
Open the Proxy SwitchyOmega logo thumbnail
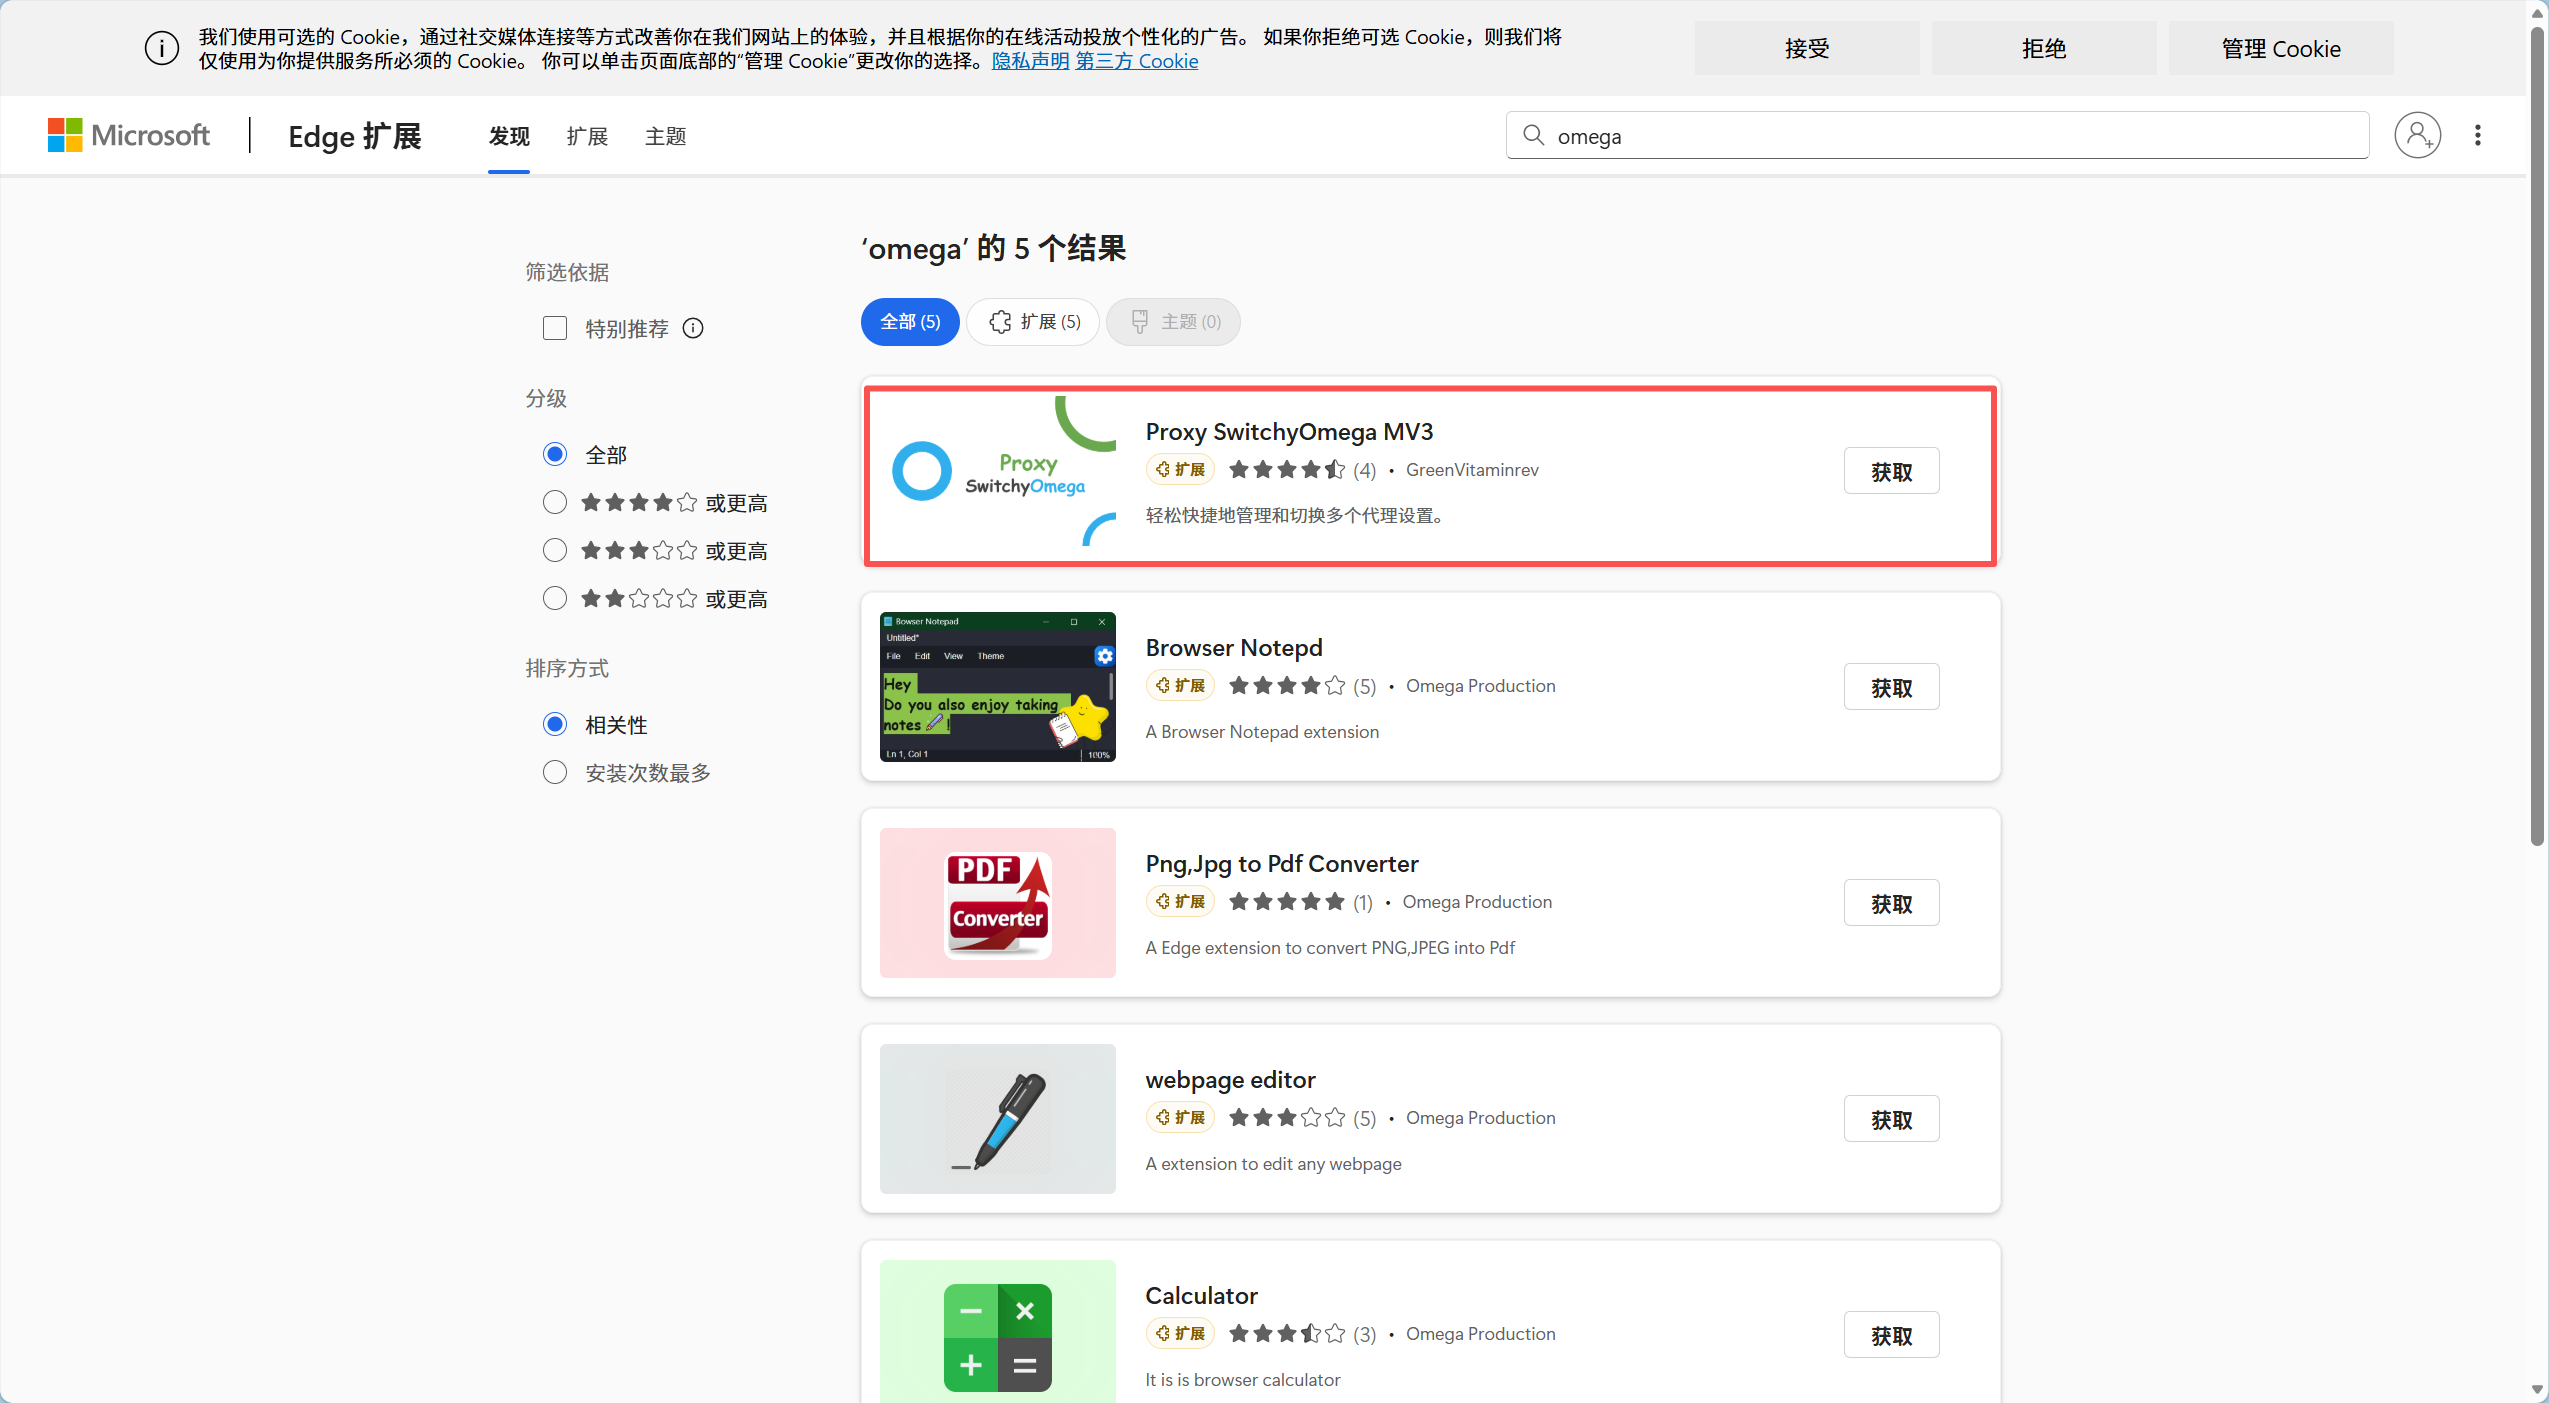point(998,471)
